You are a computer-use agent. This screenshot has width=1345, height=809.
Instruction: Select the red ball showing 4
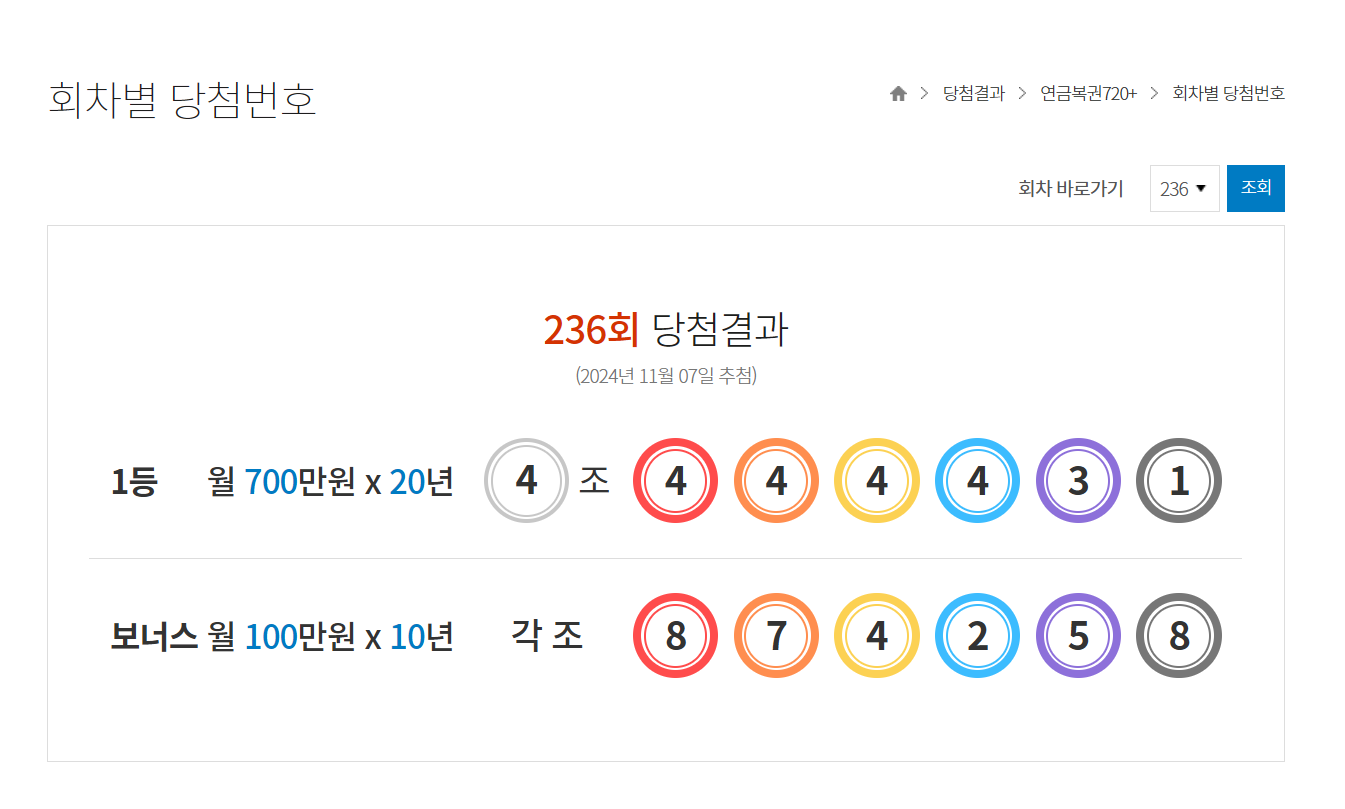click(x=676, y=481)
